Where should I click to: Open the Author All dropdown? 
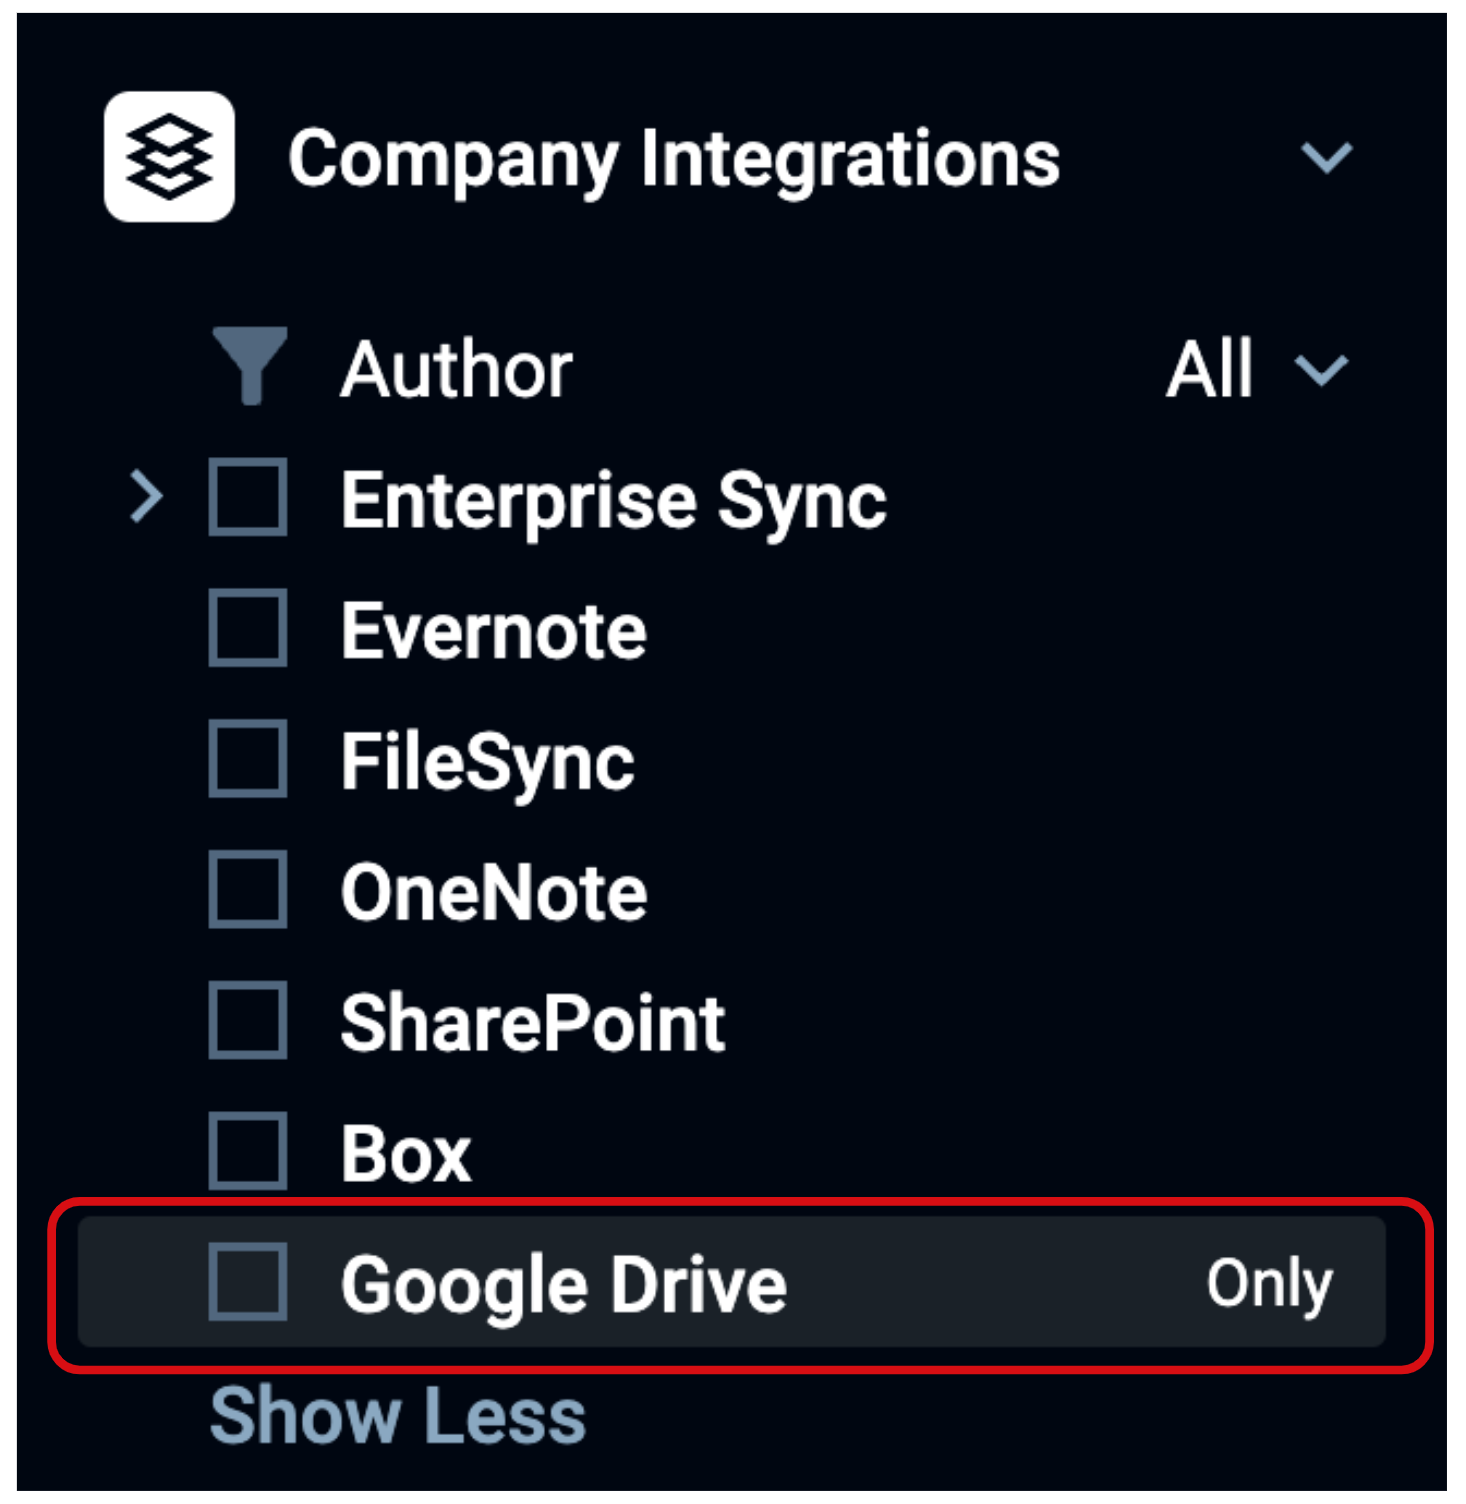coord(1258,369)
